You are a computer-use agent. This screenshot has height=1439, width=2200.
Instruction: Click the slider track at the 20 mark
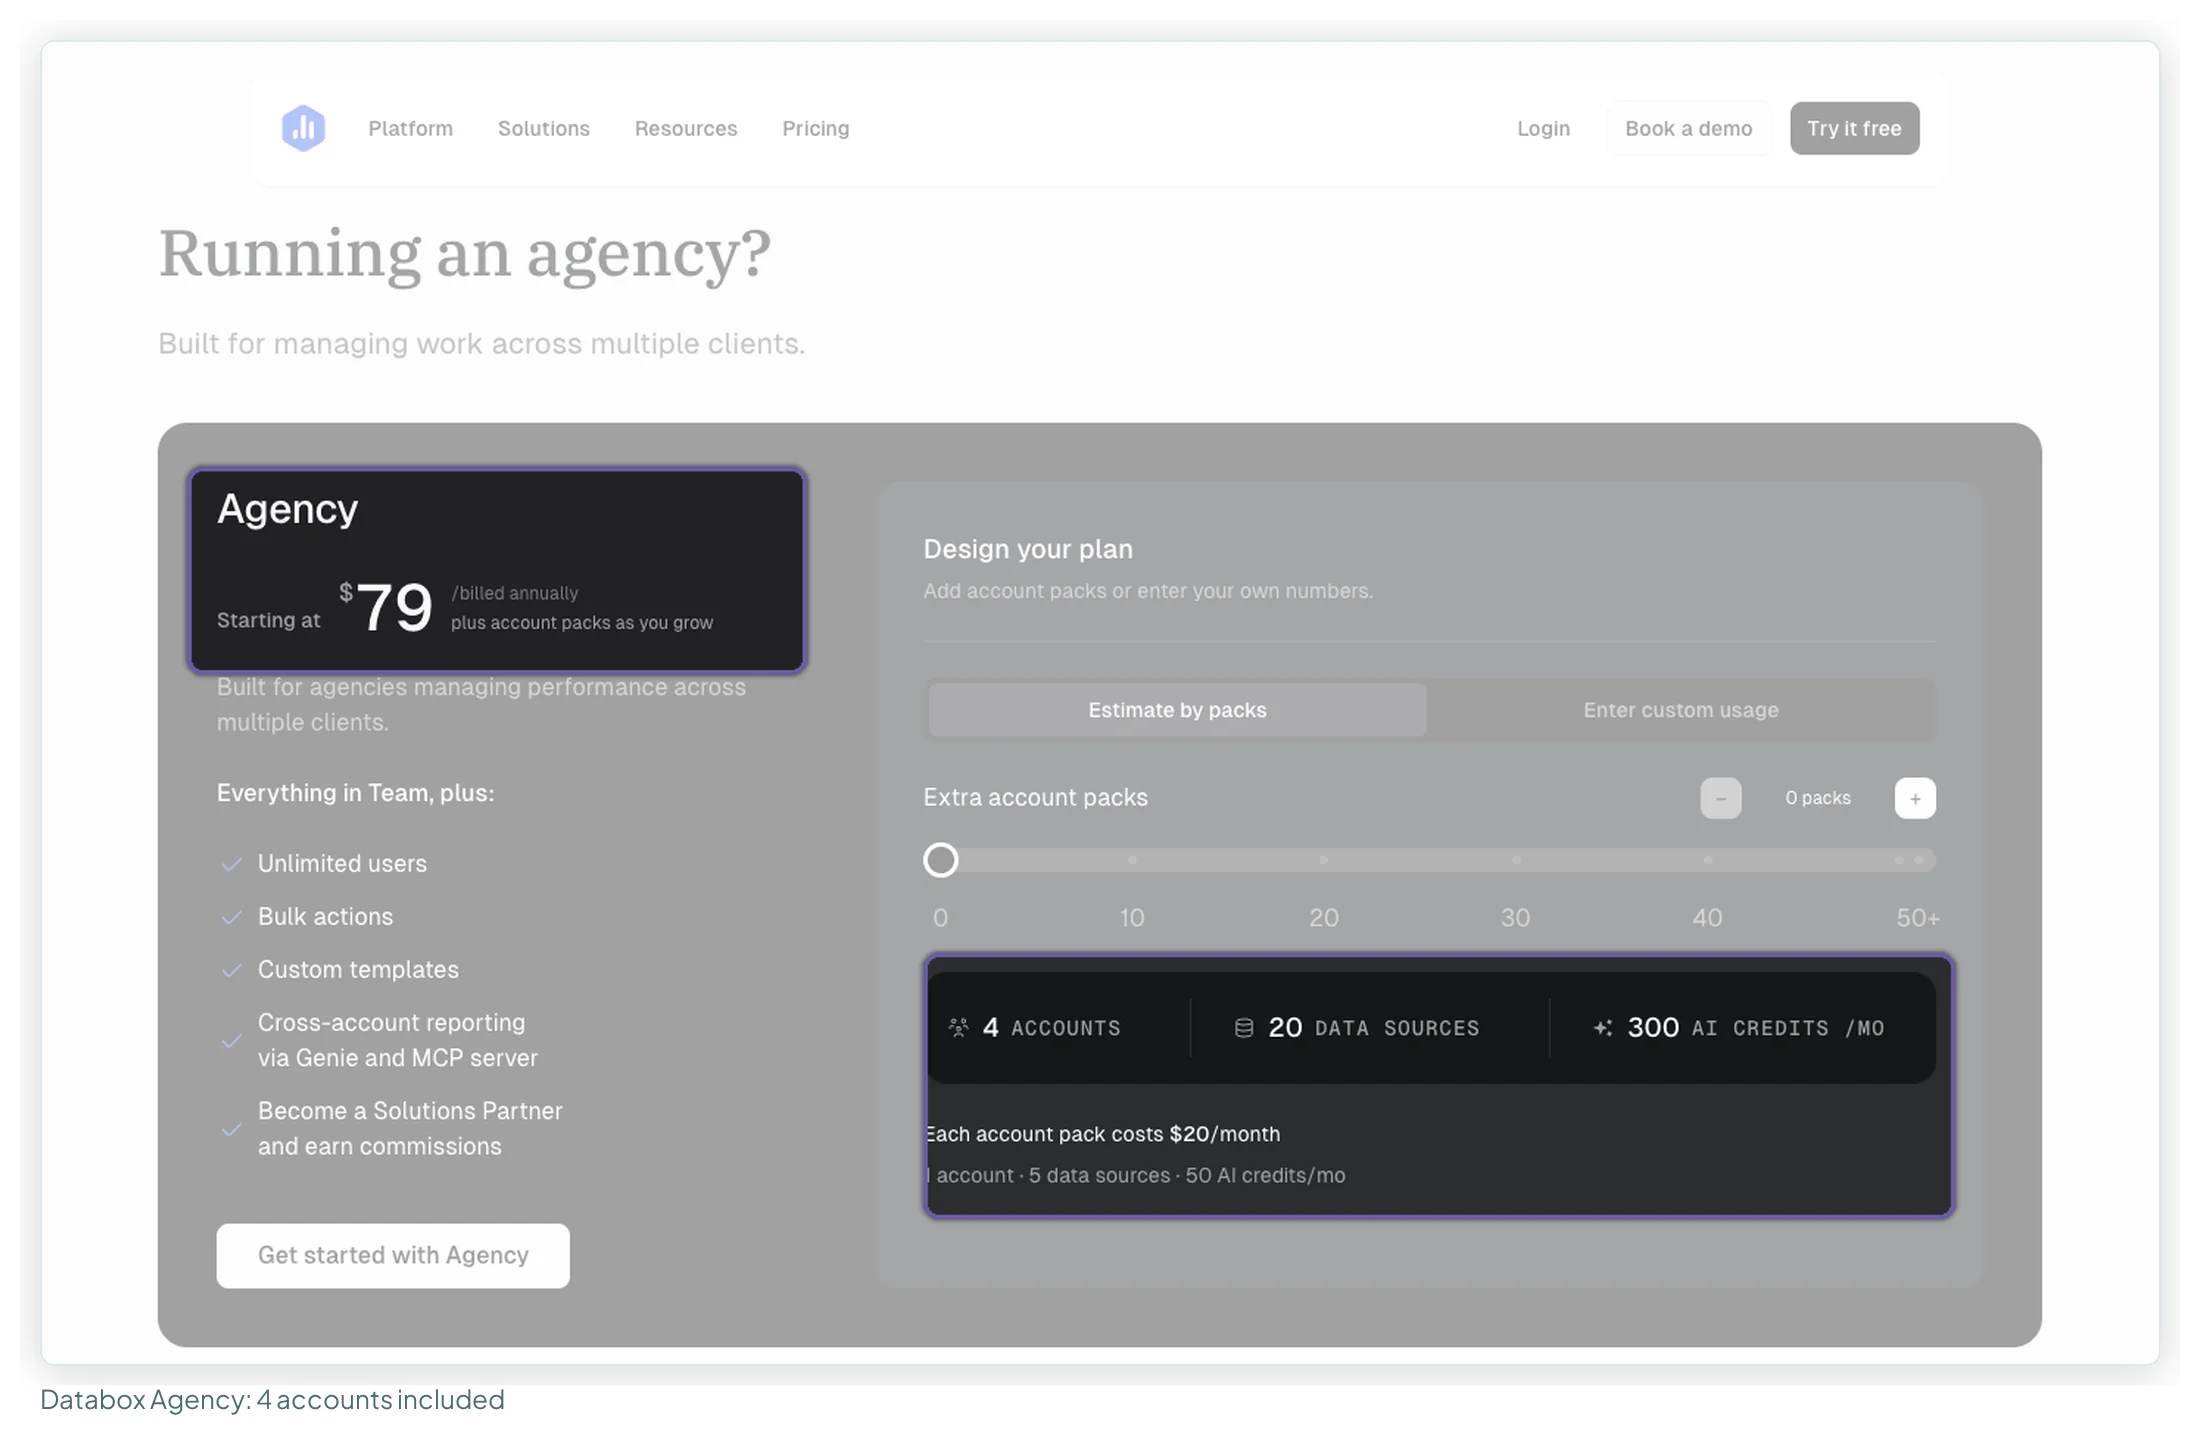click(x=1323, y=860)
